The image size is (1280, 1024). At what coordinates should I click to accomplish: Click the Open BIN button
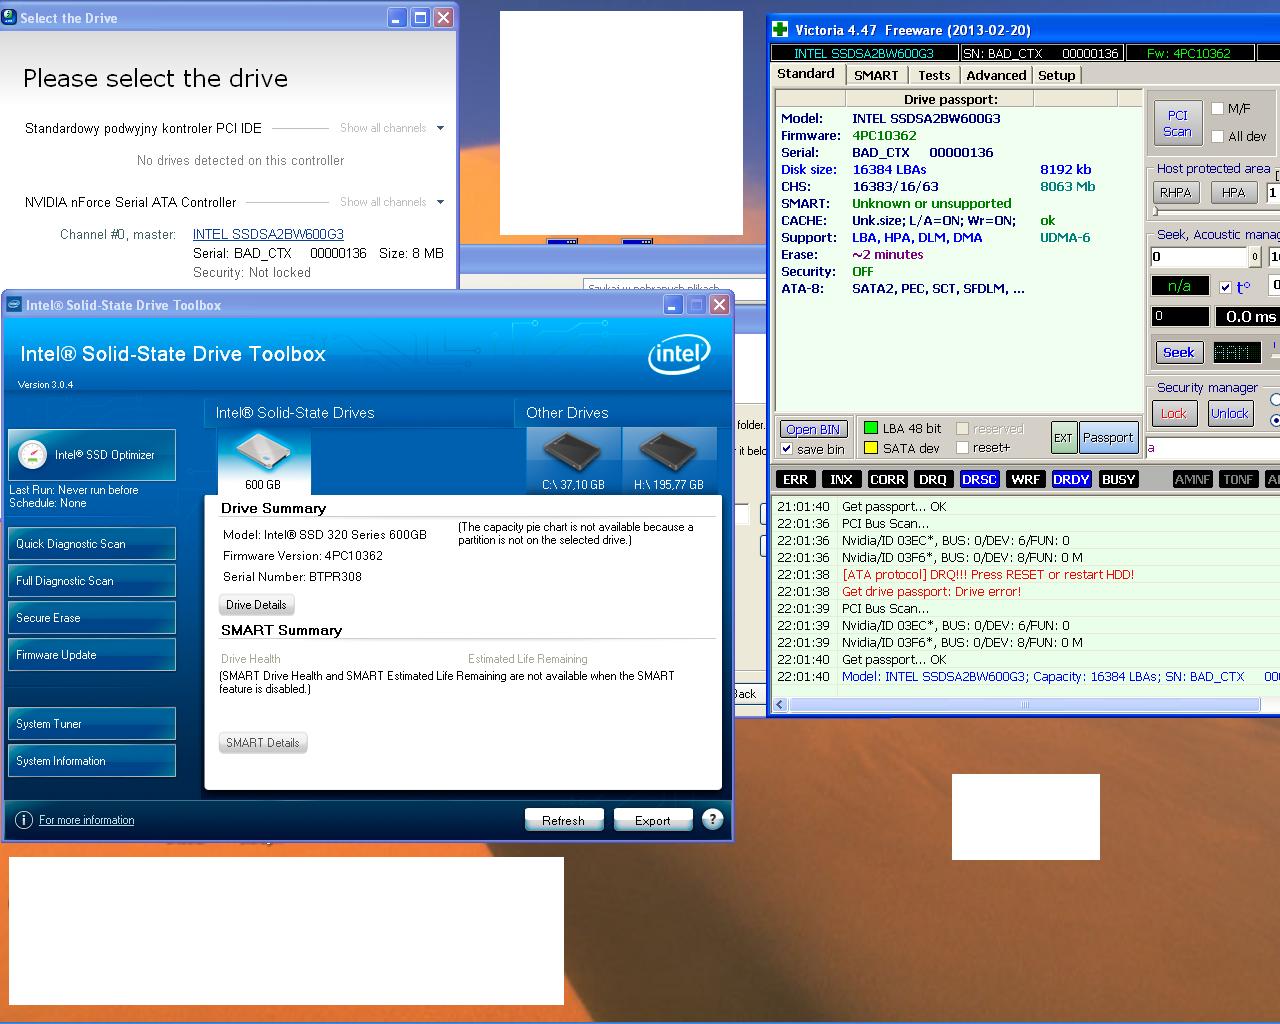(x=813, y=429)
